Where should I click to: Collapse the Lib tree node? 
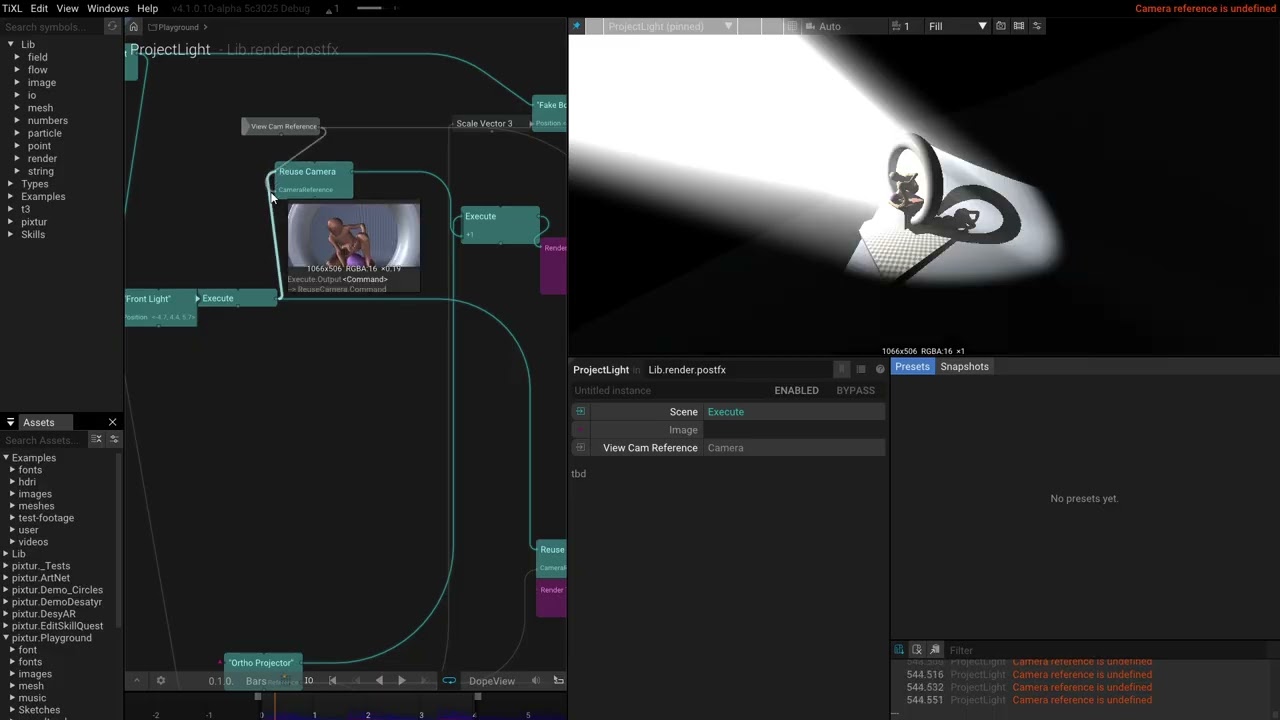pyautogui.click(x=11, y=44)
